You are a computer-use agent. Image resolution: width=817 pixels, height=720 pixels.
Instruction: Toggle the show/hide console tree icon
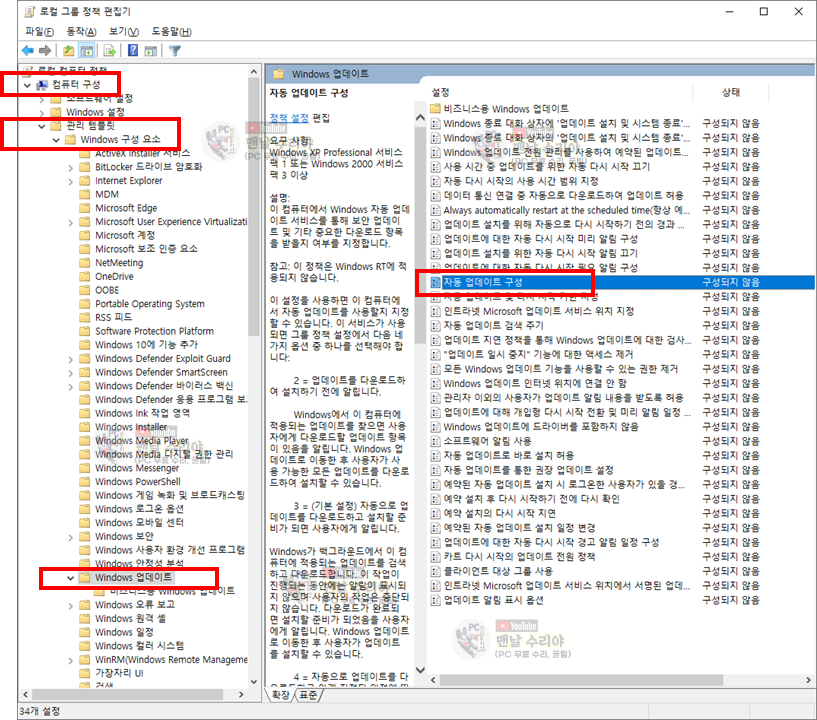click(x=86, y=51)
